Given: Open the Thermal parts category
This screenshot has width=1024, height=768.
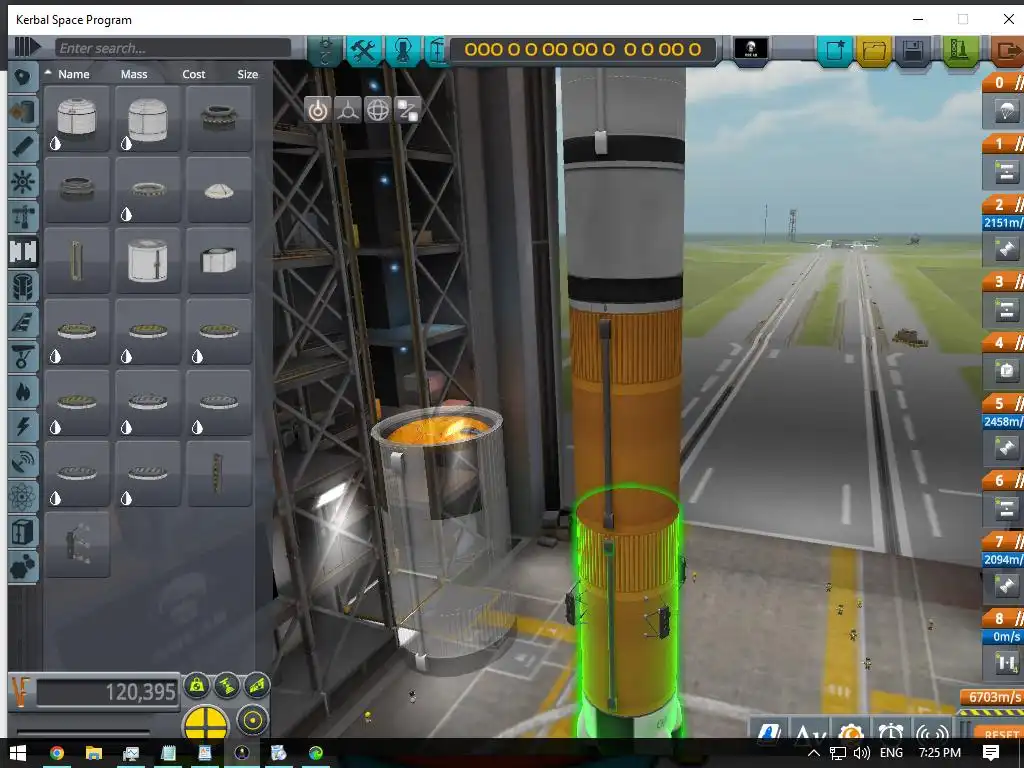Looking at the screenshot, I should coord(23,392).
